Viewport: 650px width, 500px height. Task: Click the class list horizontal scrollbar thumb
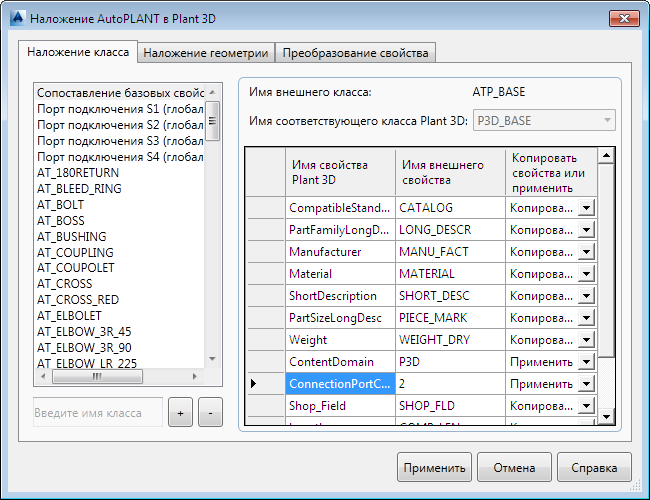point(97,376)
